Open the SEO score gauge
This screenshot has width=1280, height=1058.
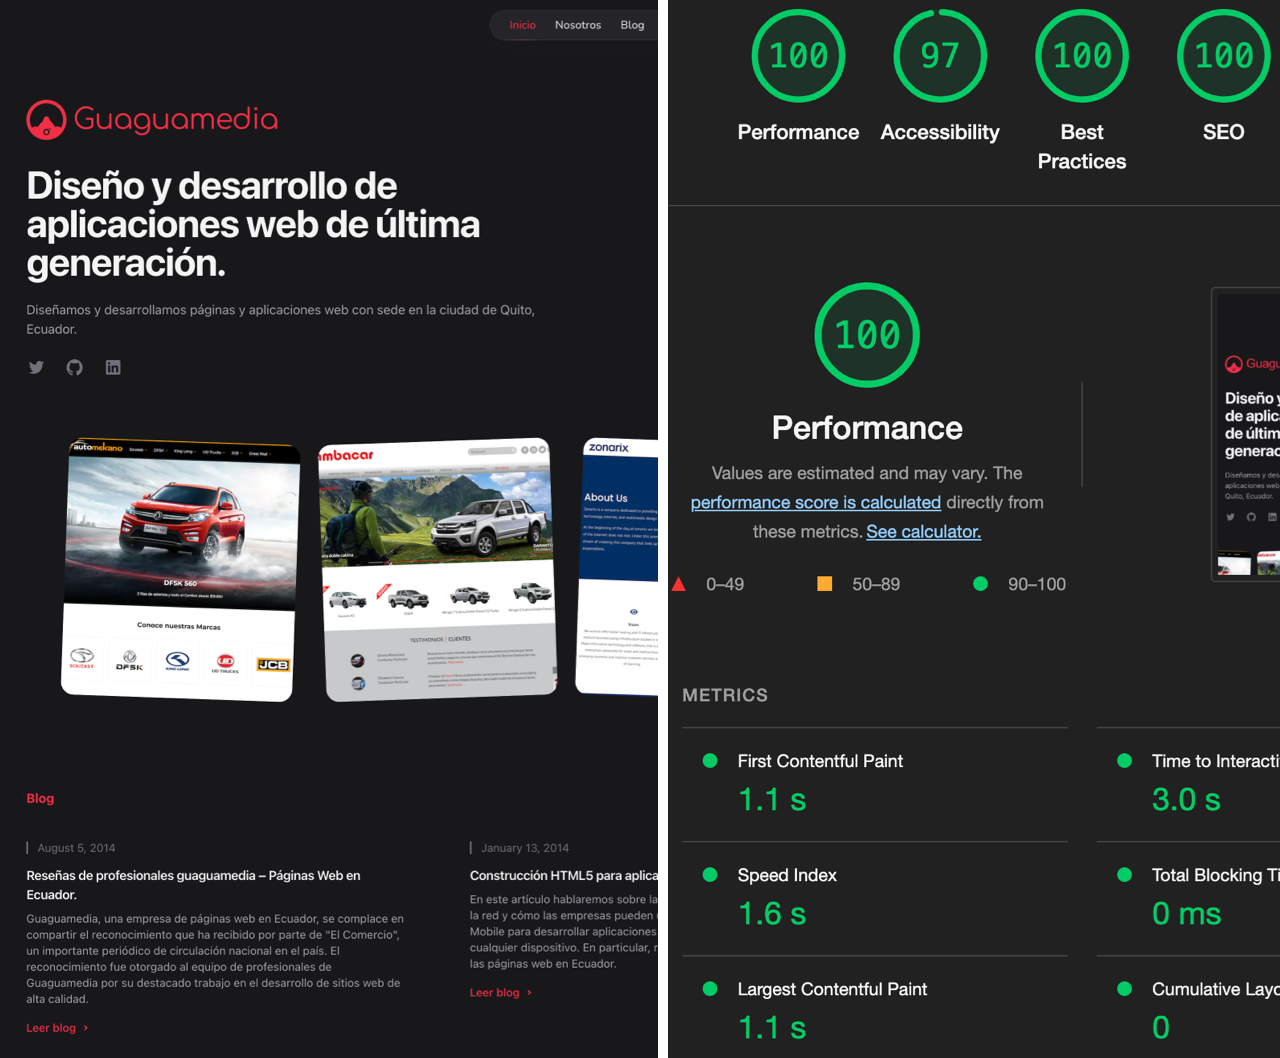click(1223, 56)
